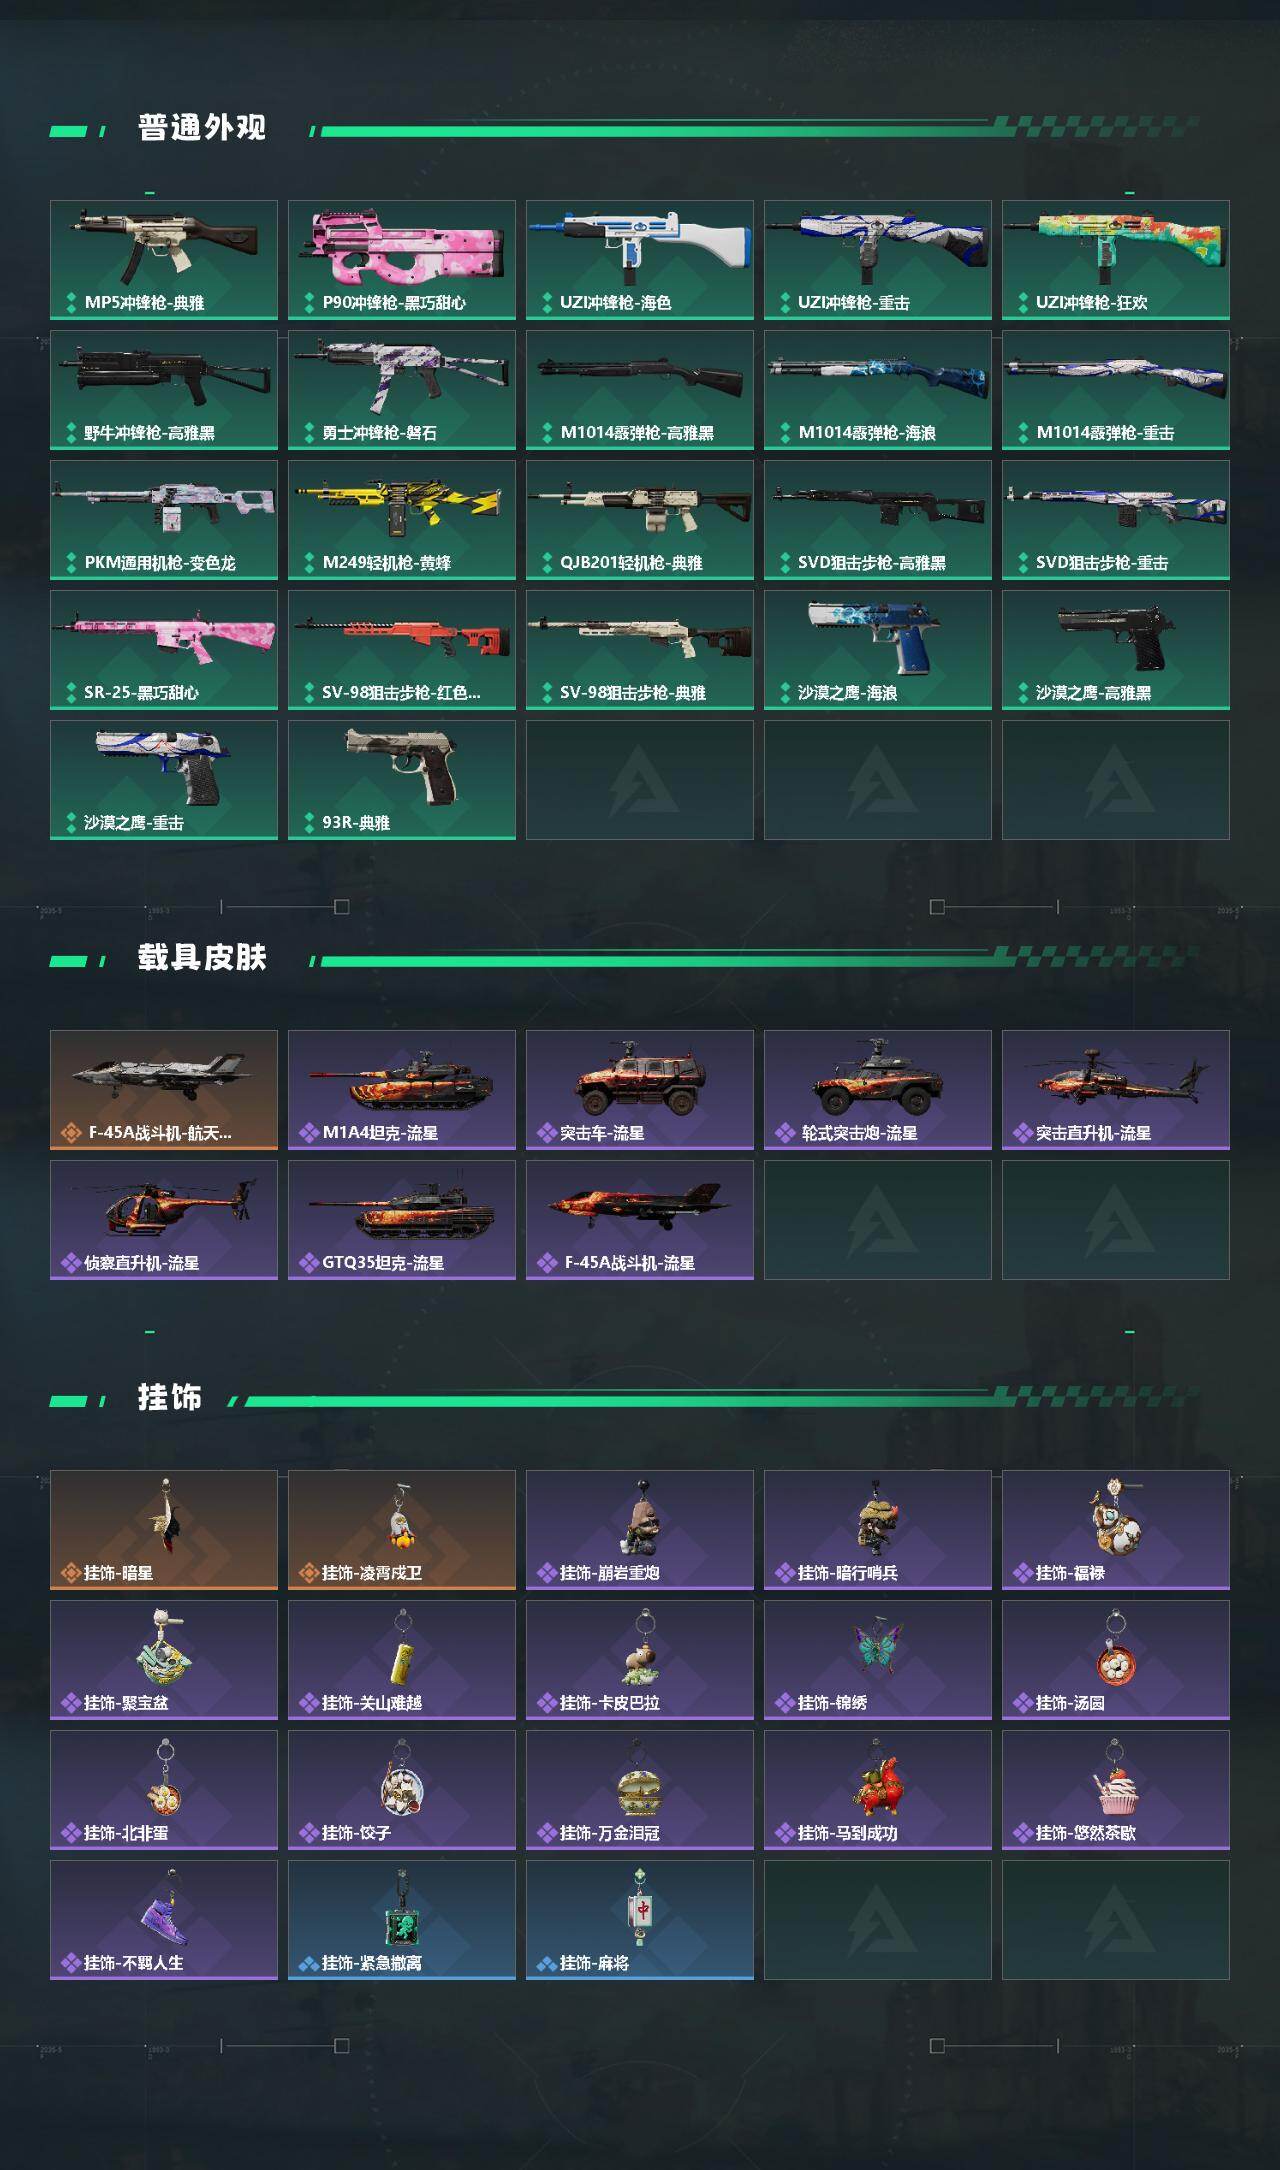This screenshot has width=1280, height=2170.
Task: Select the MP5冲锋枪-典雅 skin card
Action: 164,260
